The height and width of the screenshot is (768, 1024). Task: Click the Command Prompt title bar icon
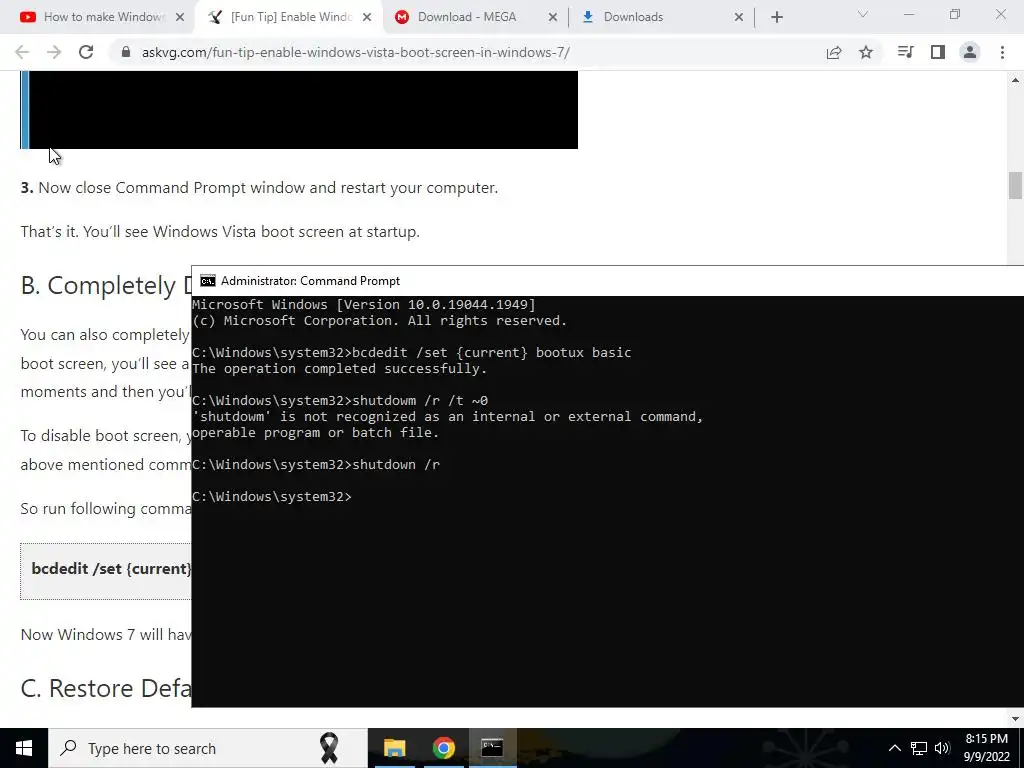[x=208, y=281]
